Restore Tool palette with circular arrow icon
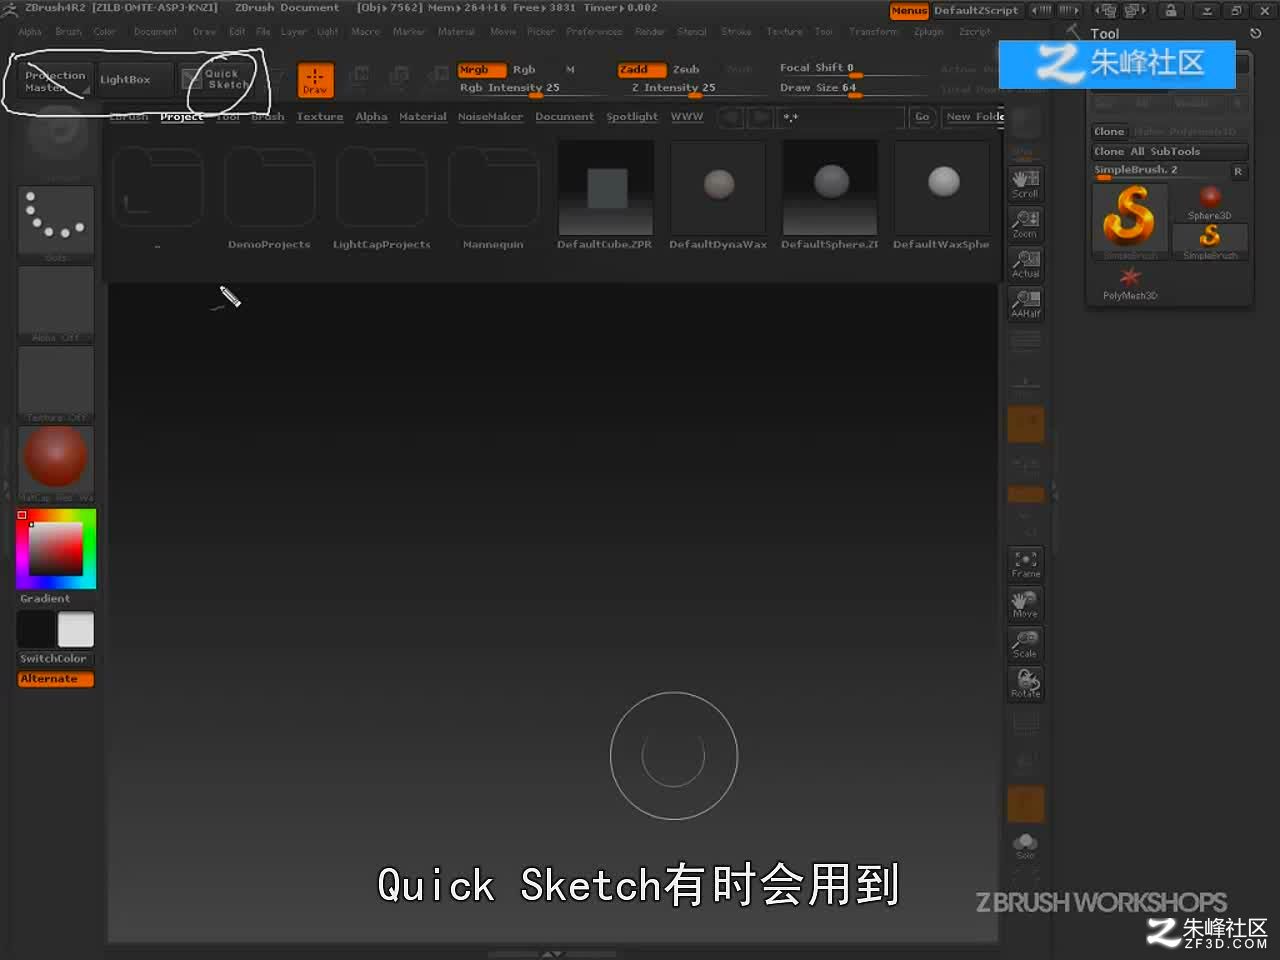This screenshot has height=960, width=1280. pos(1256,33)
